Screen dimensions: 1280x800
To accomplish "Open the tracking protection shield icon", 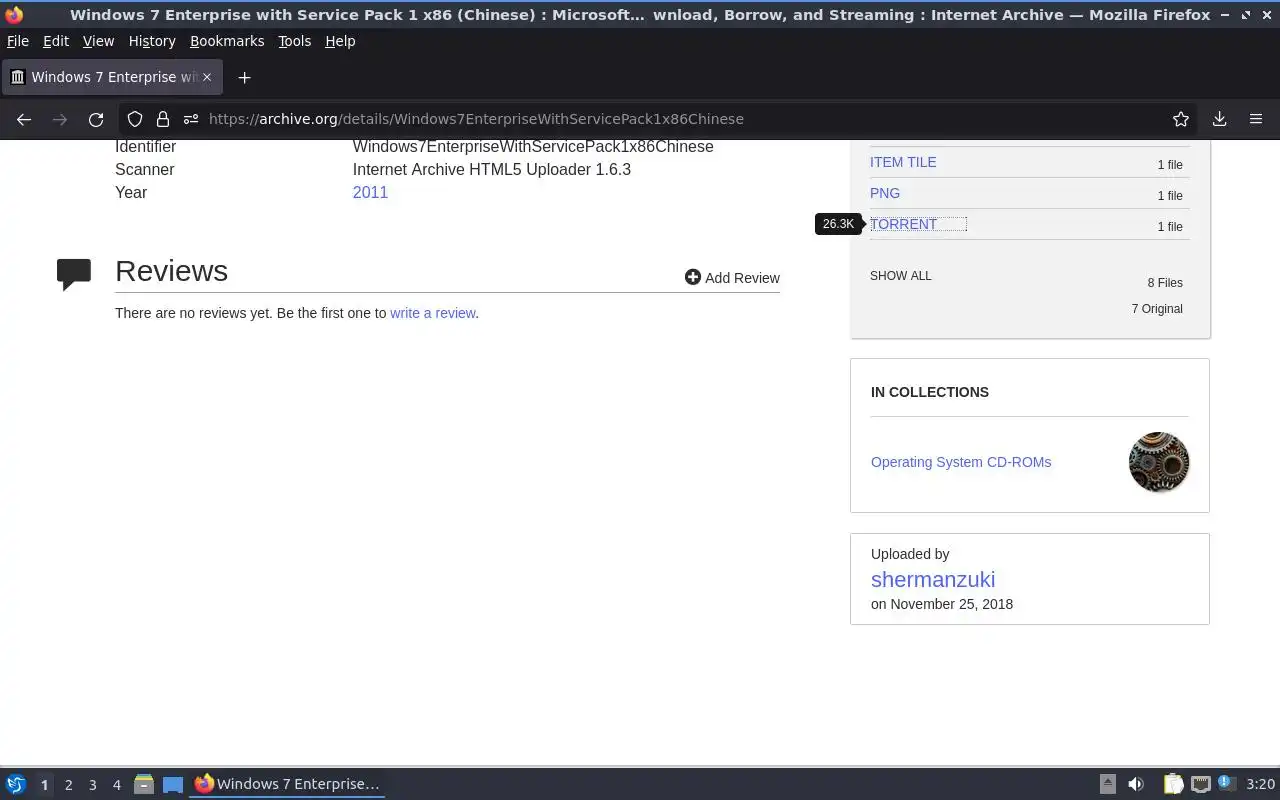I will (x=135, y=119).
